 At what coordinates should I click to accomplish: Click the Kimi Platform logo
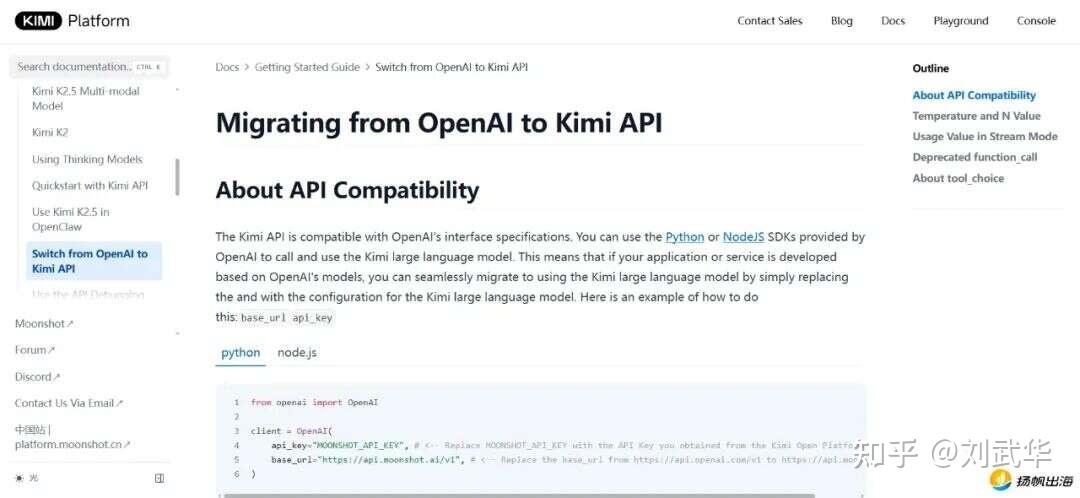pyautogui.click(x=72, y=21)
